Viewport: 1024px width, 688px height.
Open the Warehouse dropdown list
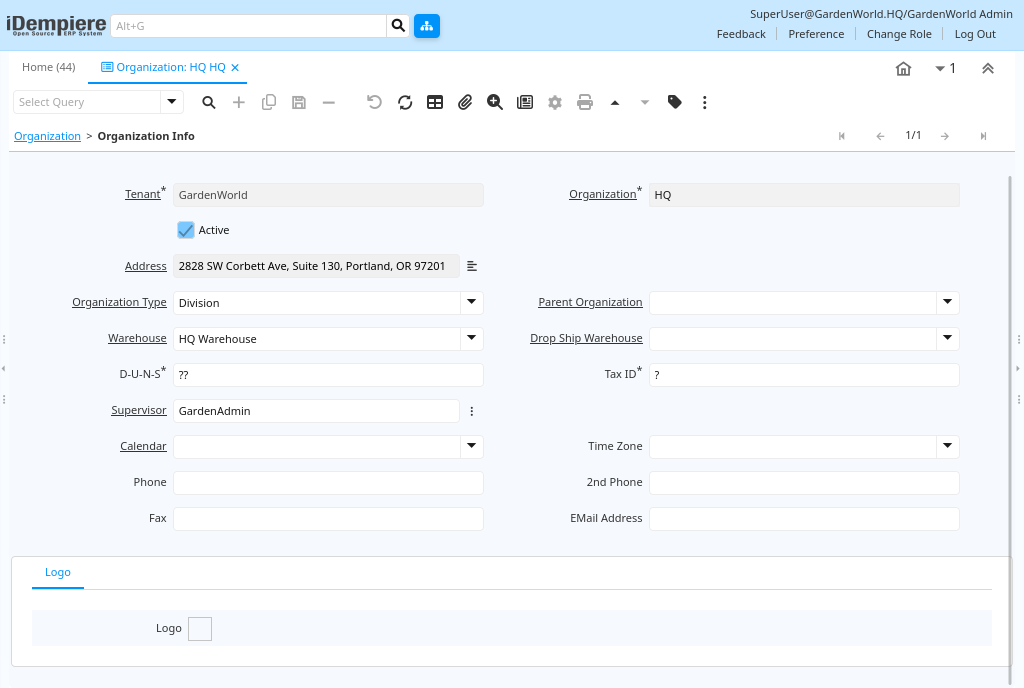click(471, 338)
